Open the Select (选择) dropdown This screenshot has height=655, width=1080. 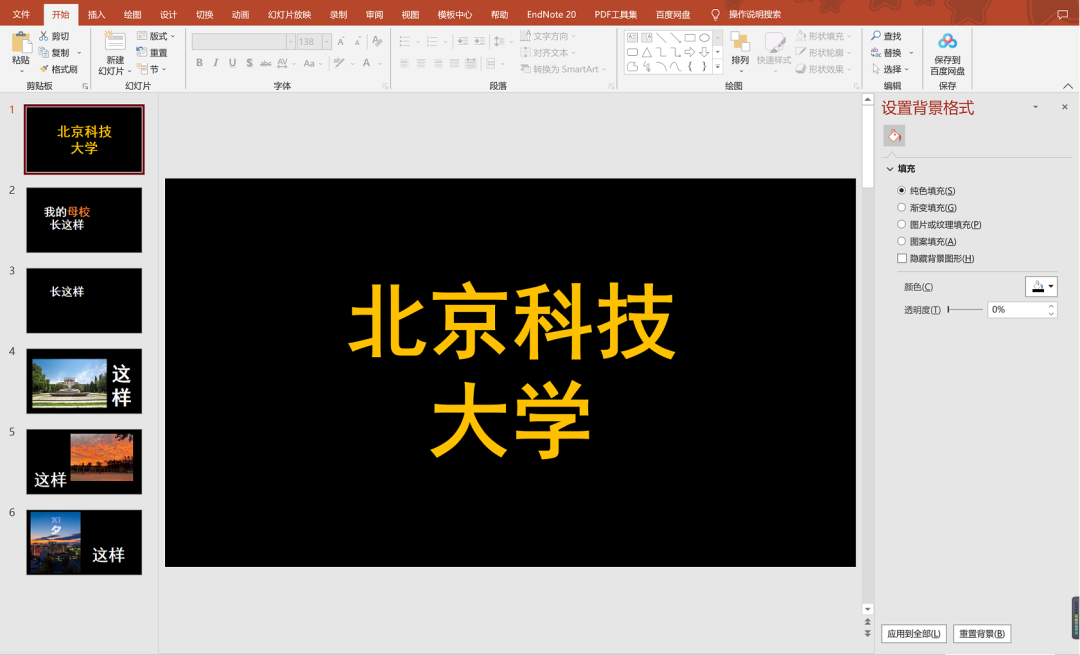pos(890,69)
